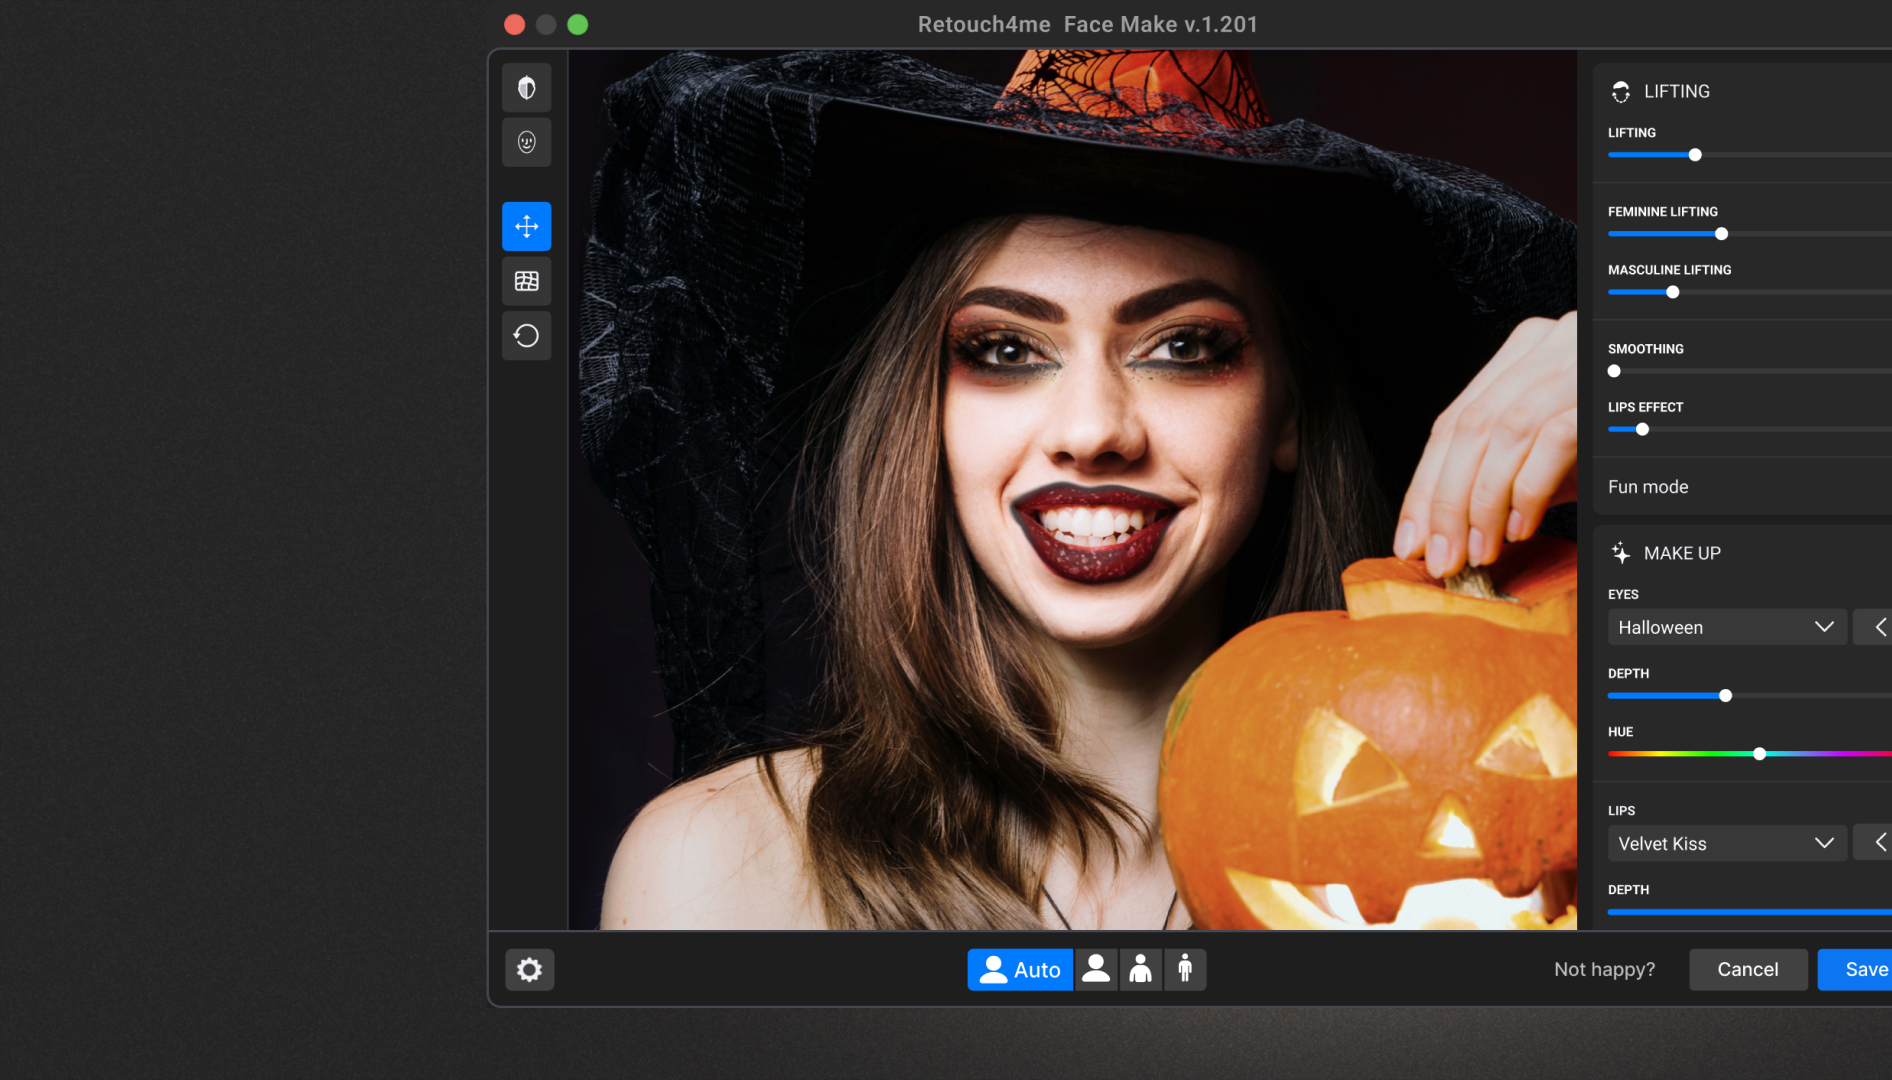Click the eyes Hue rainbow slider handle

(1759, 754)
